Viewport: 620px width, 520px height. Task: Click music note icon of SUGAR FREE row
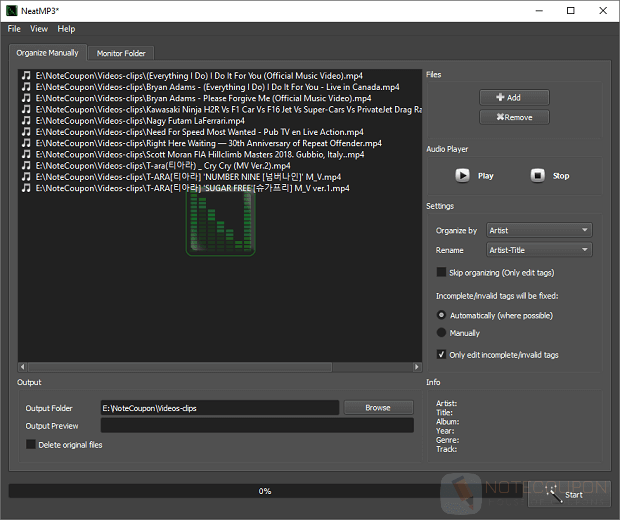(26, 187)
